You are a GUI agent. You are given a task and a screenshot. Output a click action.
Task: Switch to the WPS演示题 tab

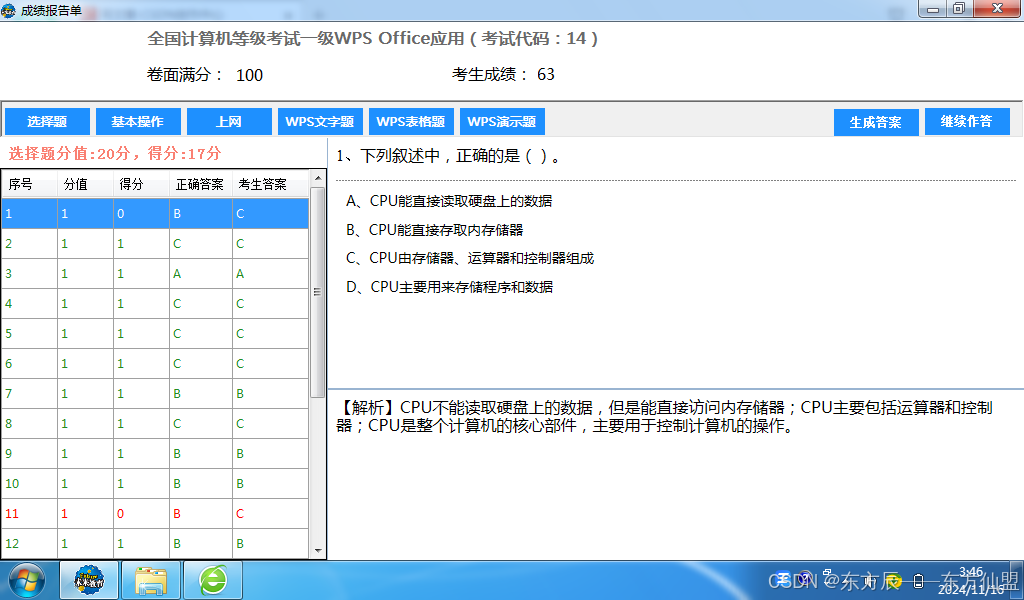point(502,121)
